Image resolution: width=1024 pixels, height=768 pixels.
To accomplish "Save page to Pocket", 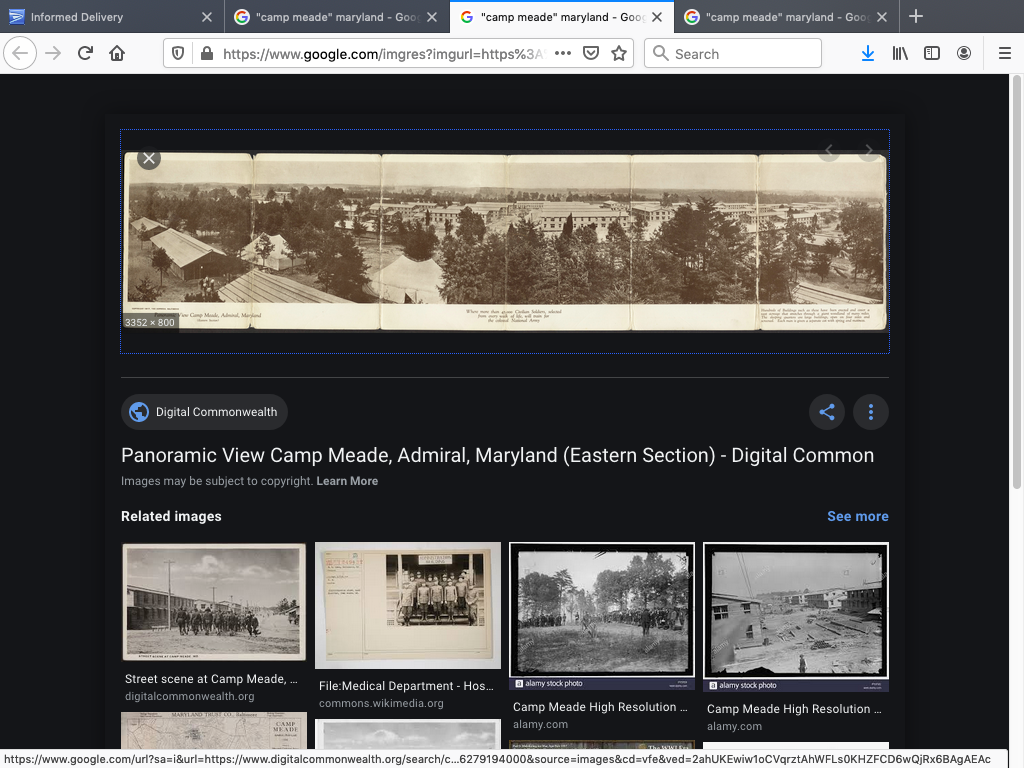I will click(x=591, y=54).
